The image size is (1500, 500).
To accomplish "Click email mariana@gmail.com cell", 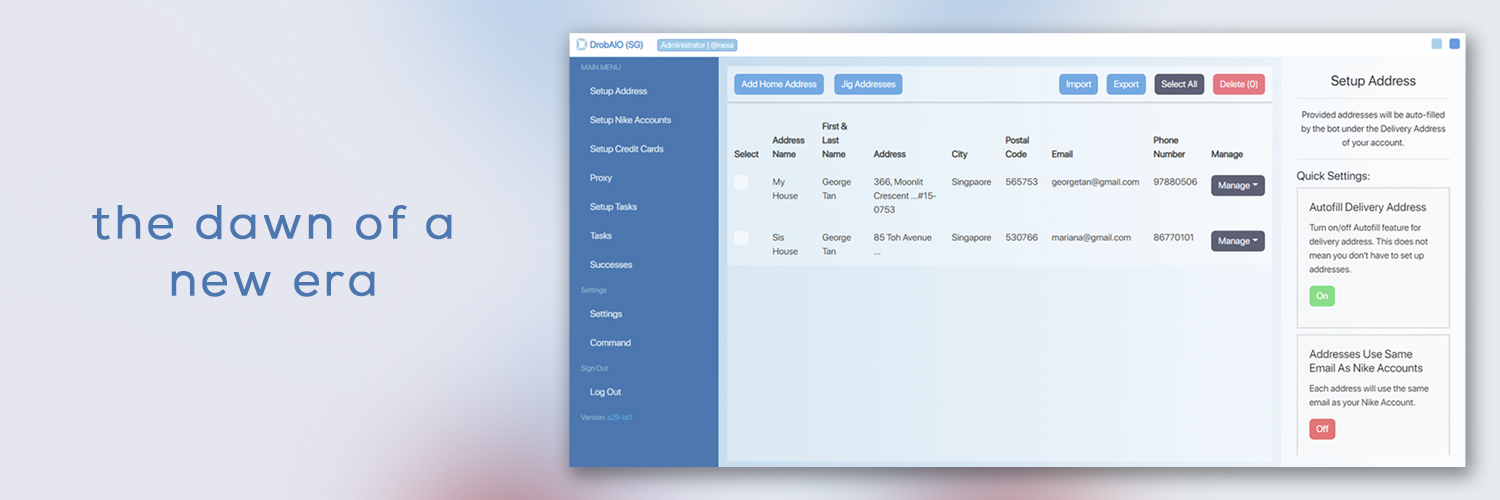I will [x=1091, y=238].
